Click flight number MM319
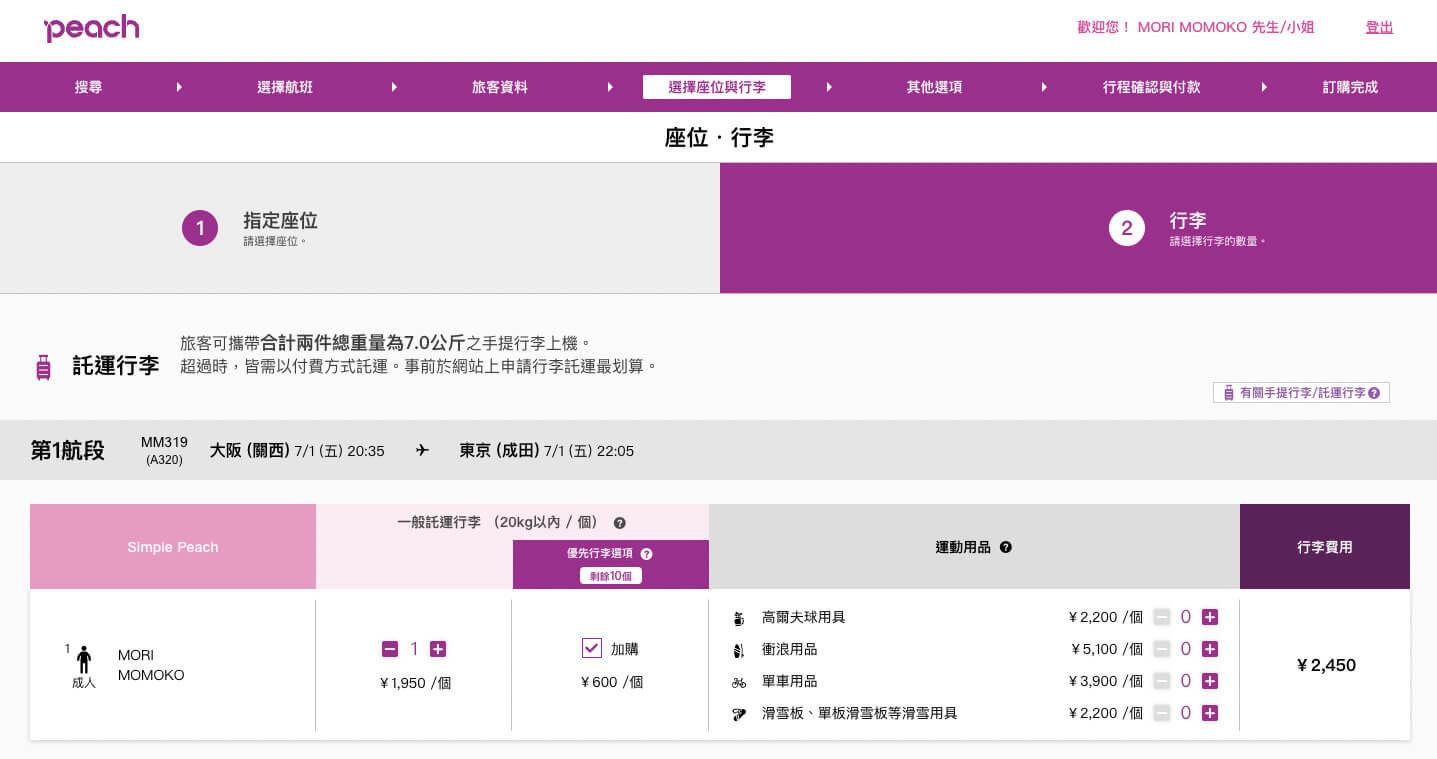1437x759 pixels. pyautogui.click(x=164, y=442)
